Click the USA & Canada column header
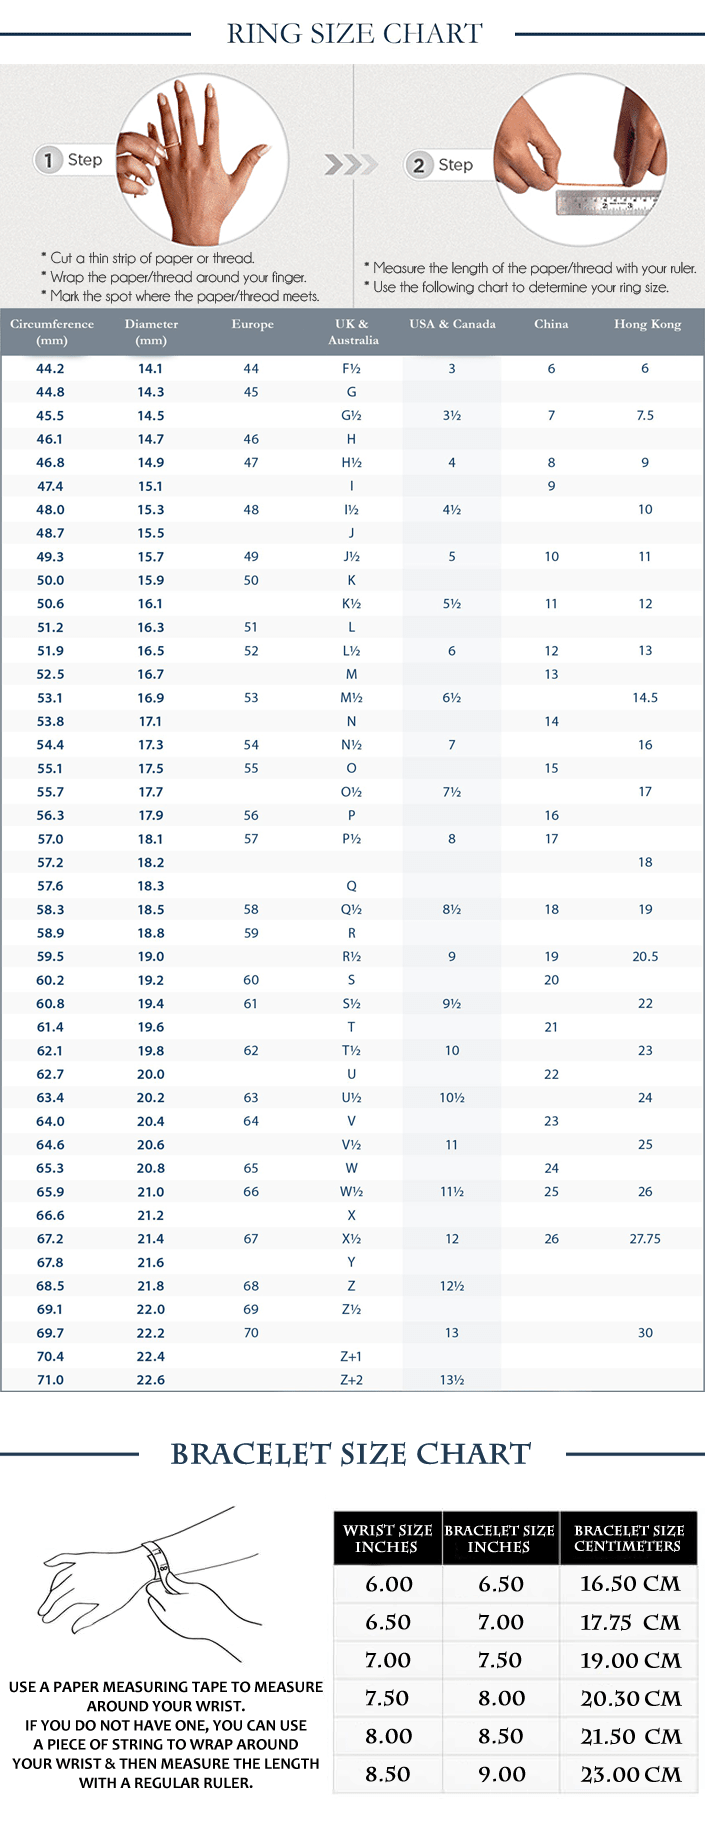Viewport: 705px width, 1825px height. (x=452, y=324)
